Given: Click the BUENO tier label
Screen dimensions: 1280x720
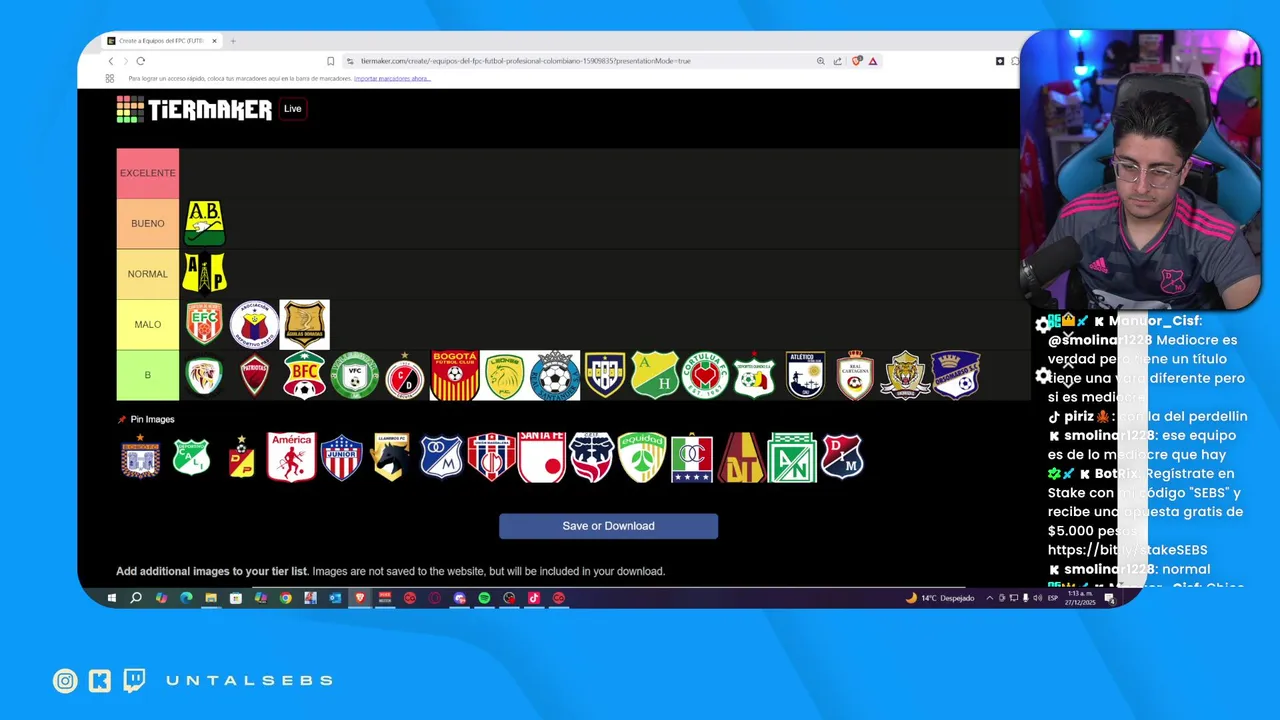Looking at the screenshot, I should tap(147, 223).
